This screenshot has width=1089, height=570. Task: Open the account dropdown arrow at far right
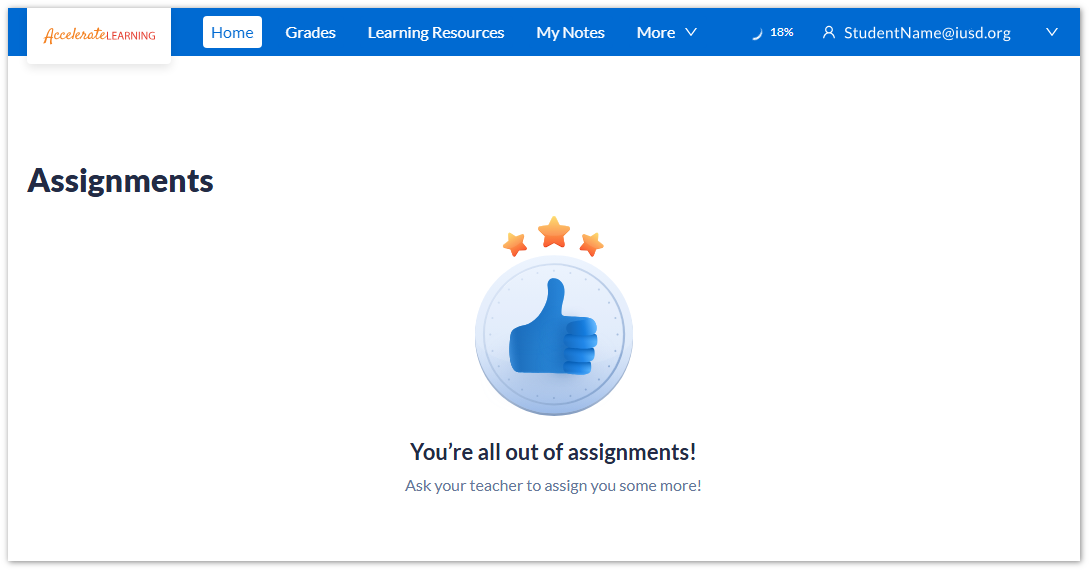coord(1051,33)
